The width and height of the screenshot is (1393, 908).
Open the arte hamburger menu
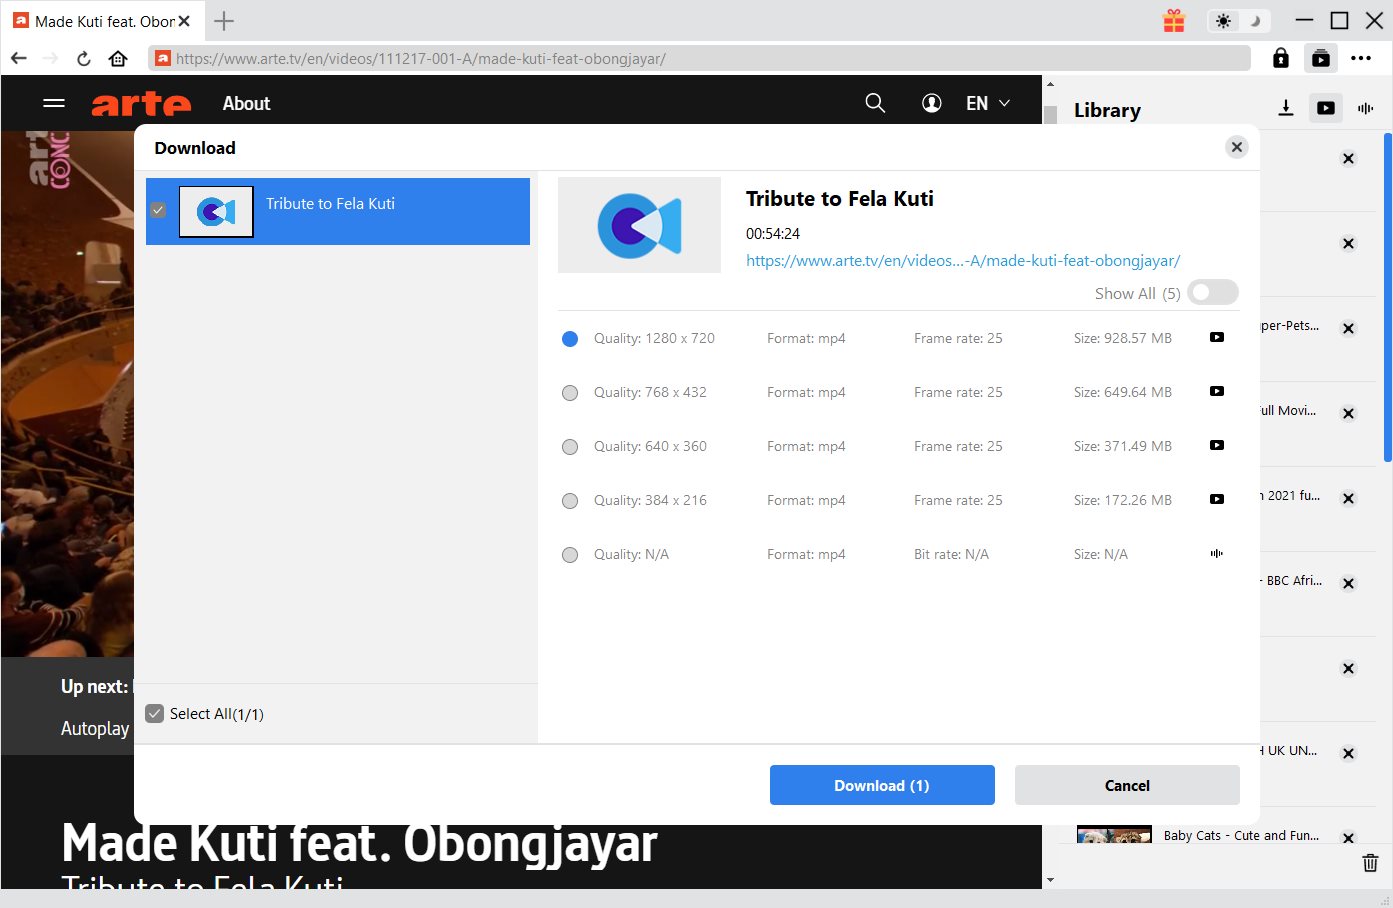[54, 103]
